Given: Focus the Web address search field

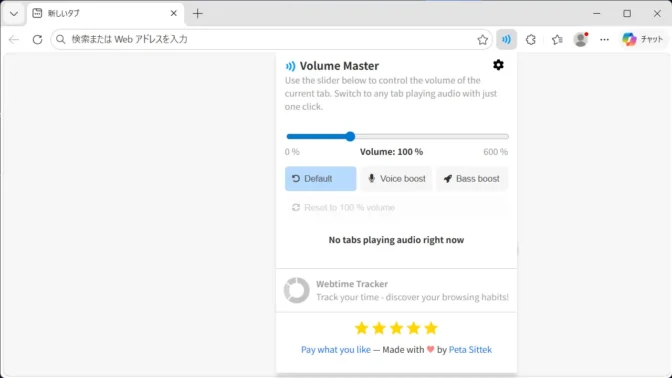Looking at the screenshot, I should coord(271,39).
